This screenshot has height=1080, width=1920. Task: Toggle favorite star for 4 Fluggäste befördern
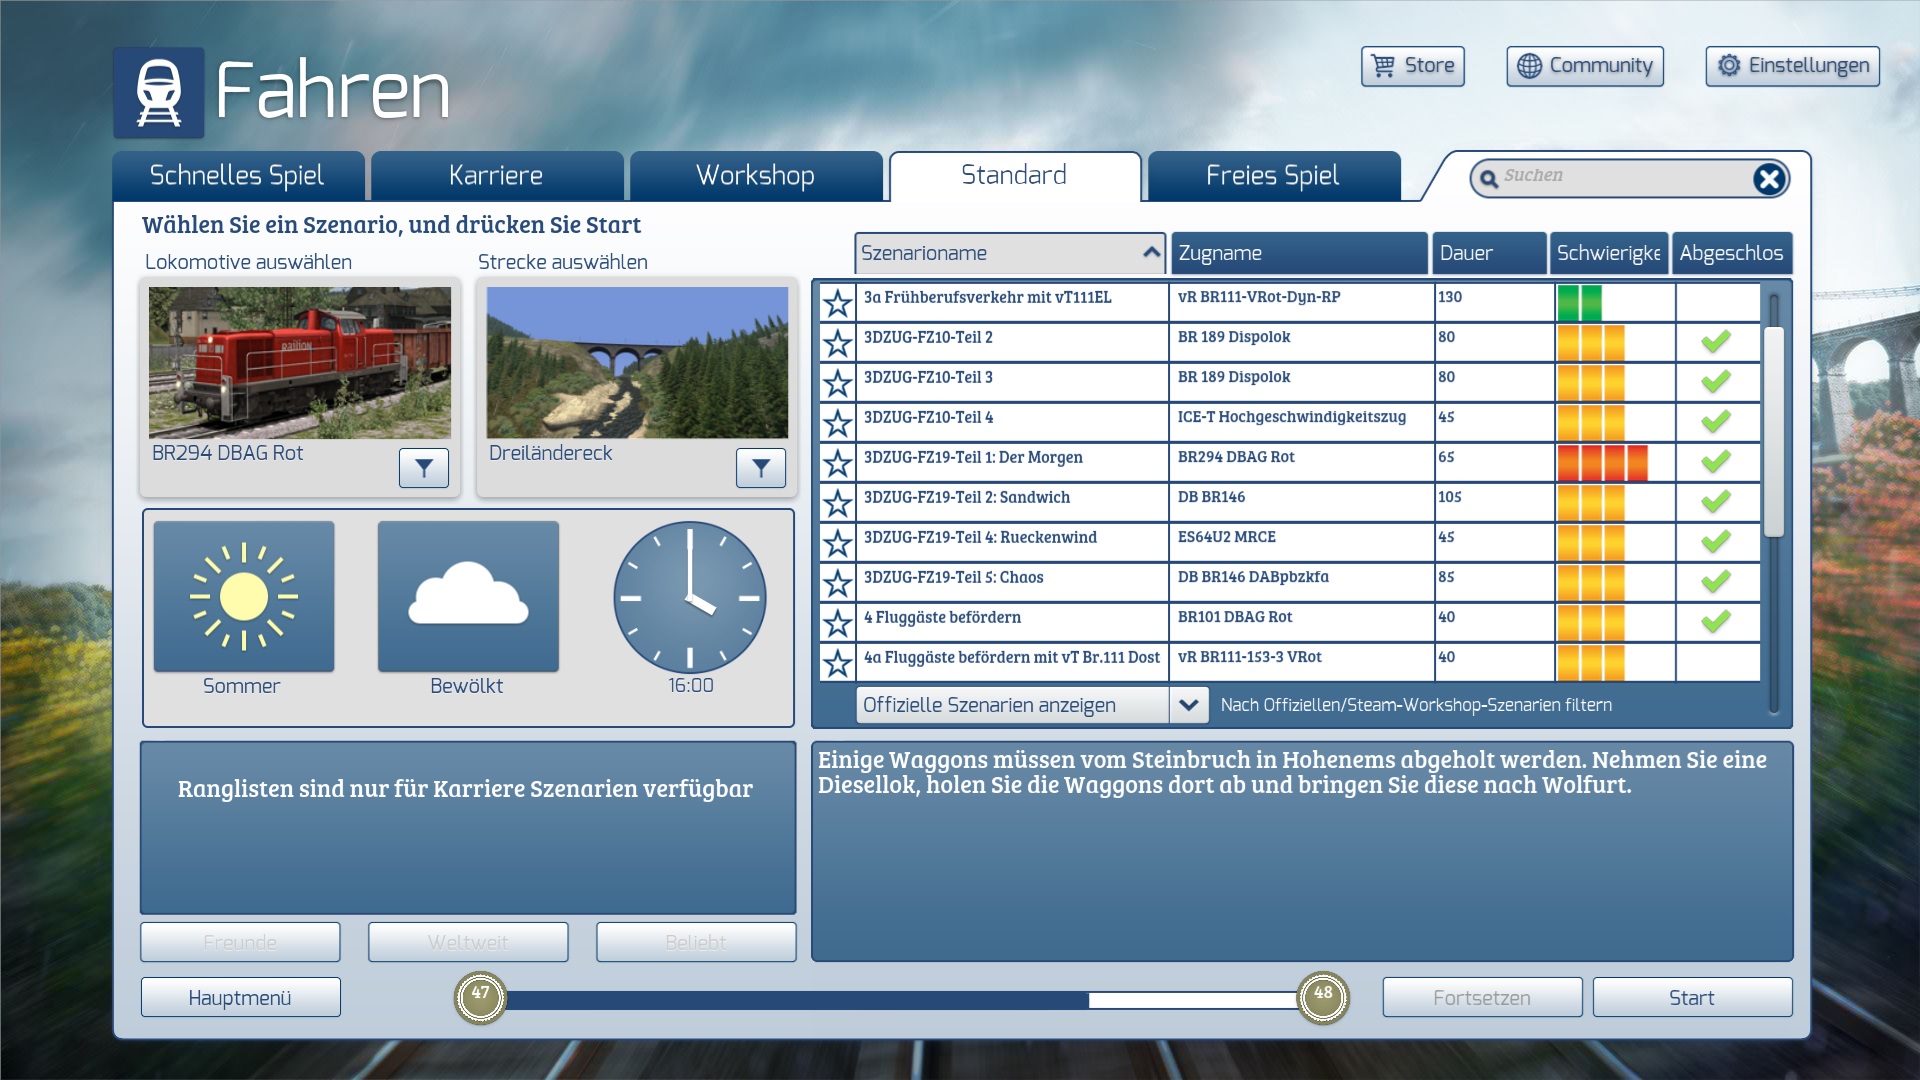tap(837, 623)
